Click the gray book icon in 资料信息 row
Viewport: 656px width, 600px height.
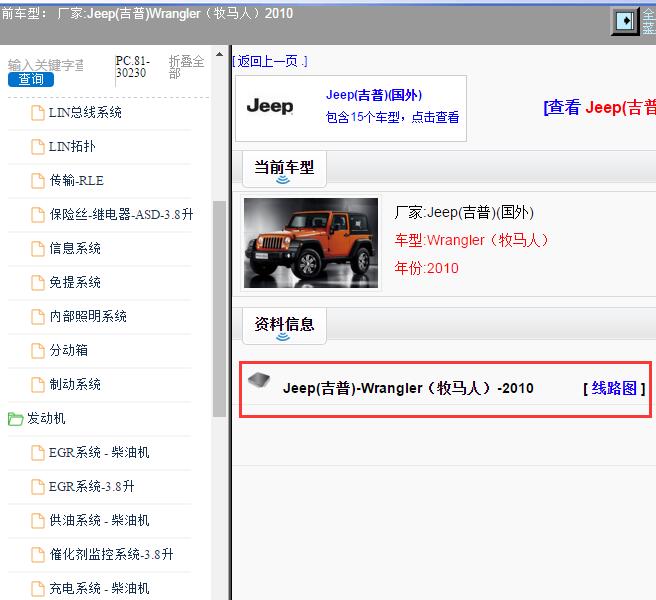[259, 380]
